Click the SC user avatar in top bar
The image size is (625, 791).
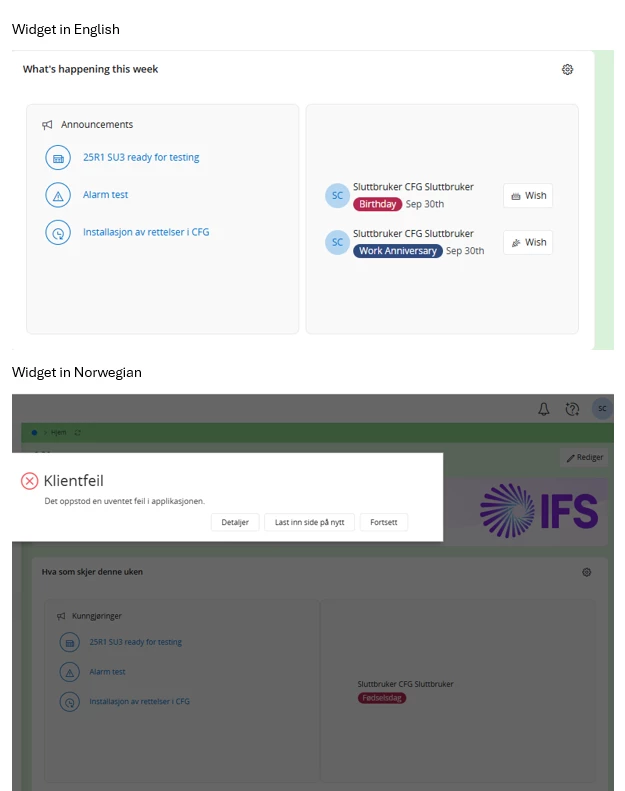(x=602, y=409)
